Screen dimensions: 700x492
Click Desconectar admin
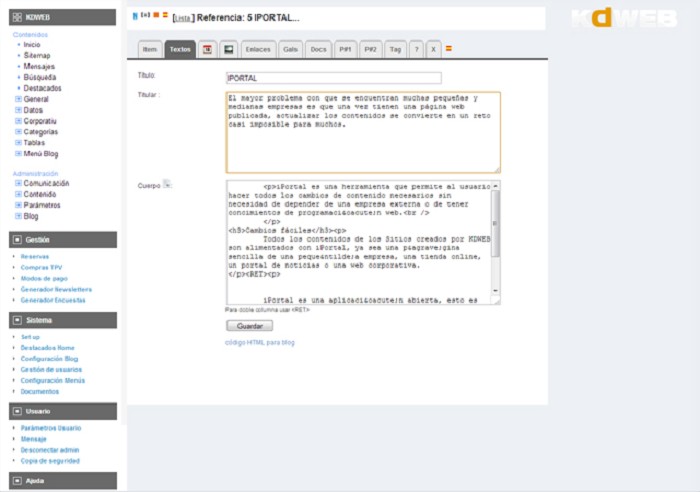coord(50,450)
